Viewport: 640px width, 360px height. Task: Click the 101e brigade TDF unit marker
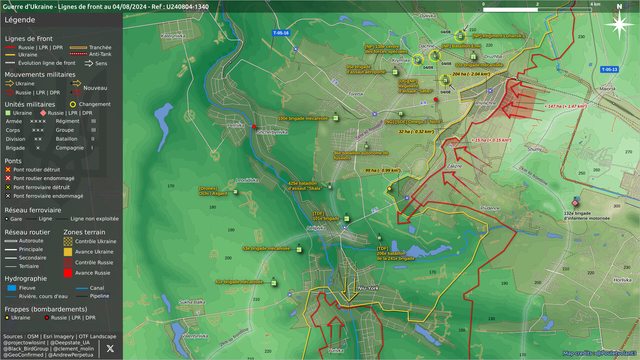pyautogui.click(x=347, y=218)
